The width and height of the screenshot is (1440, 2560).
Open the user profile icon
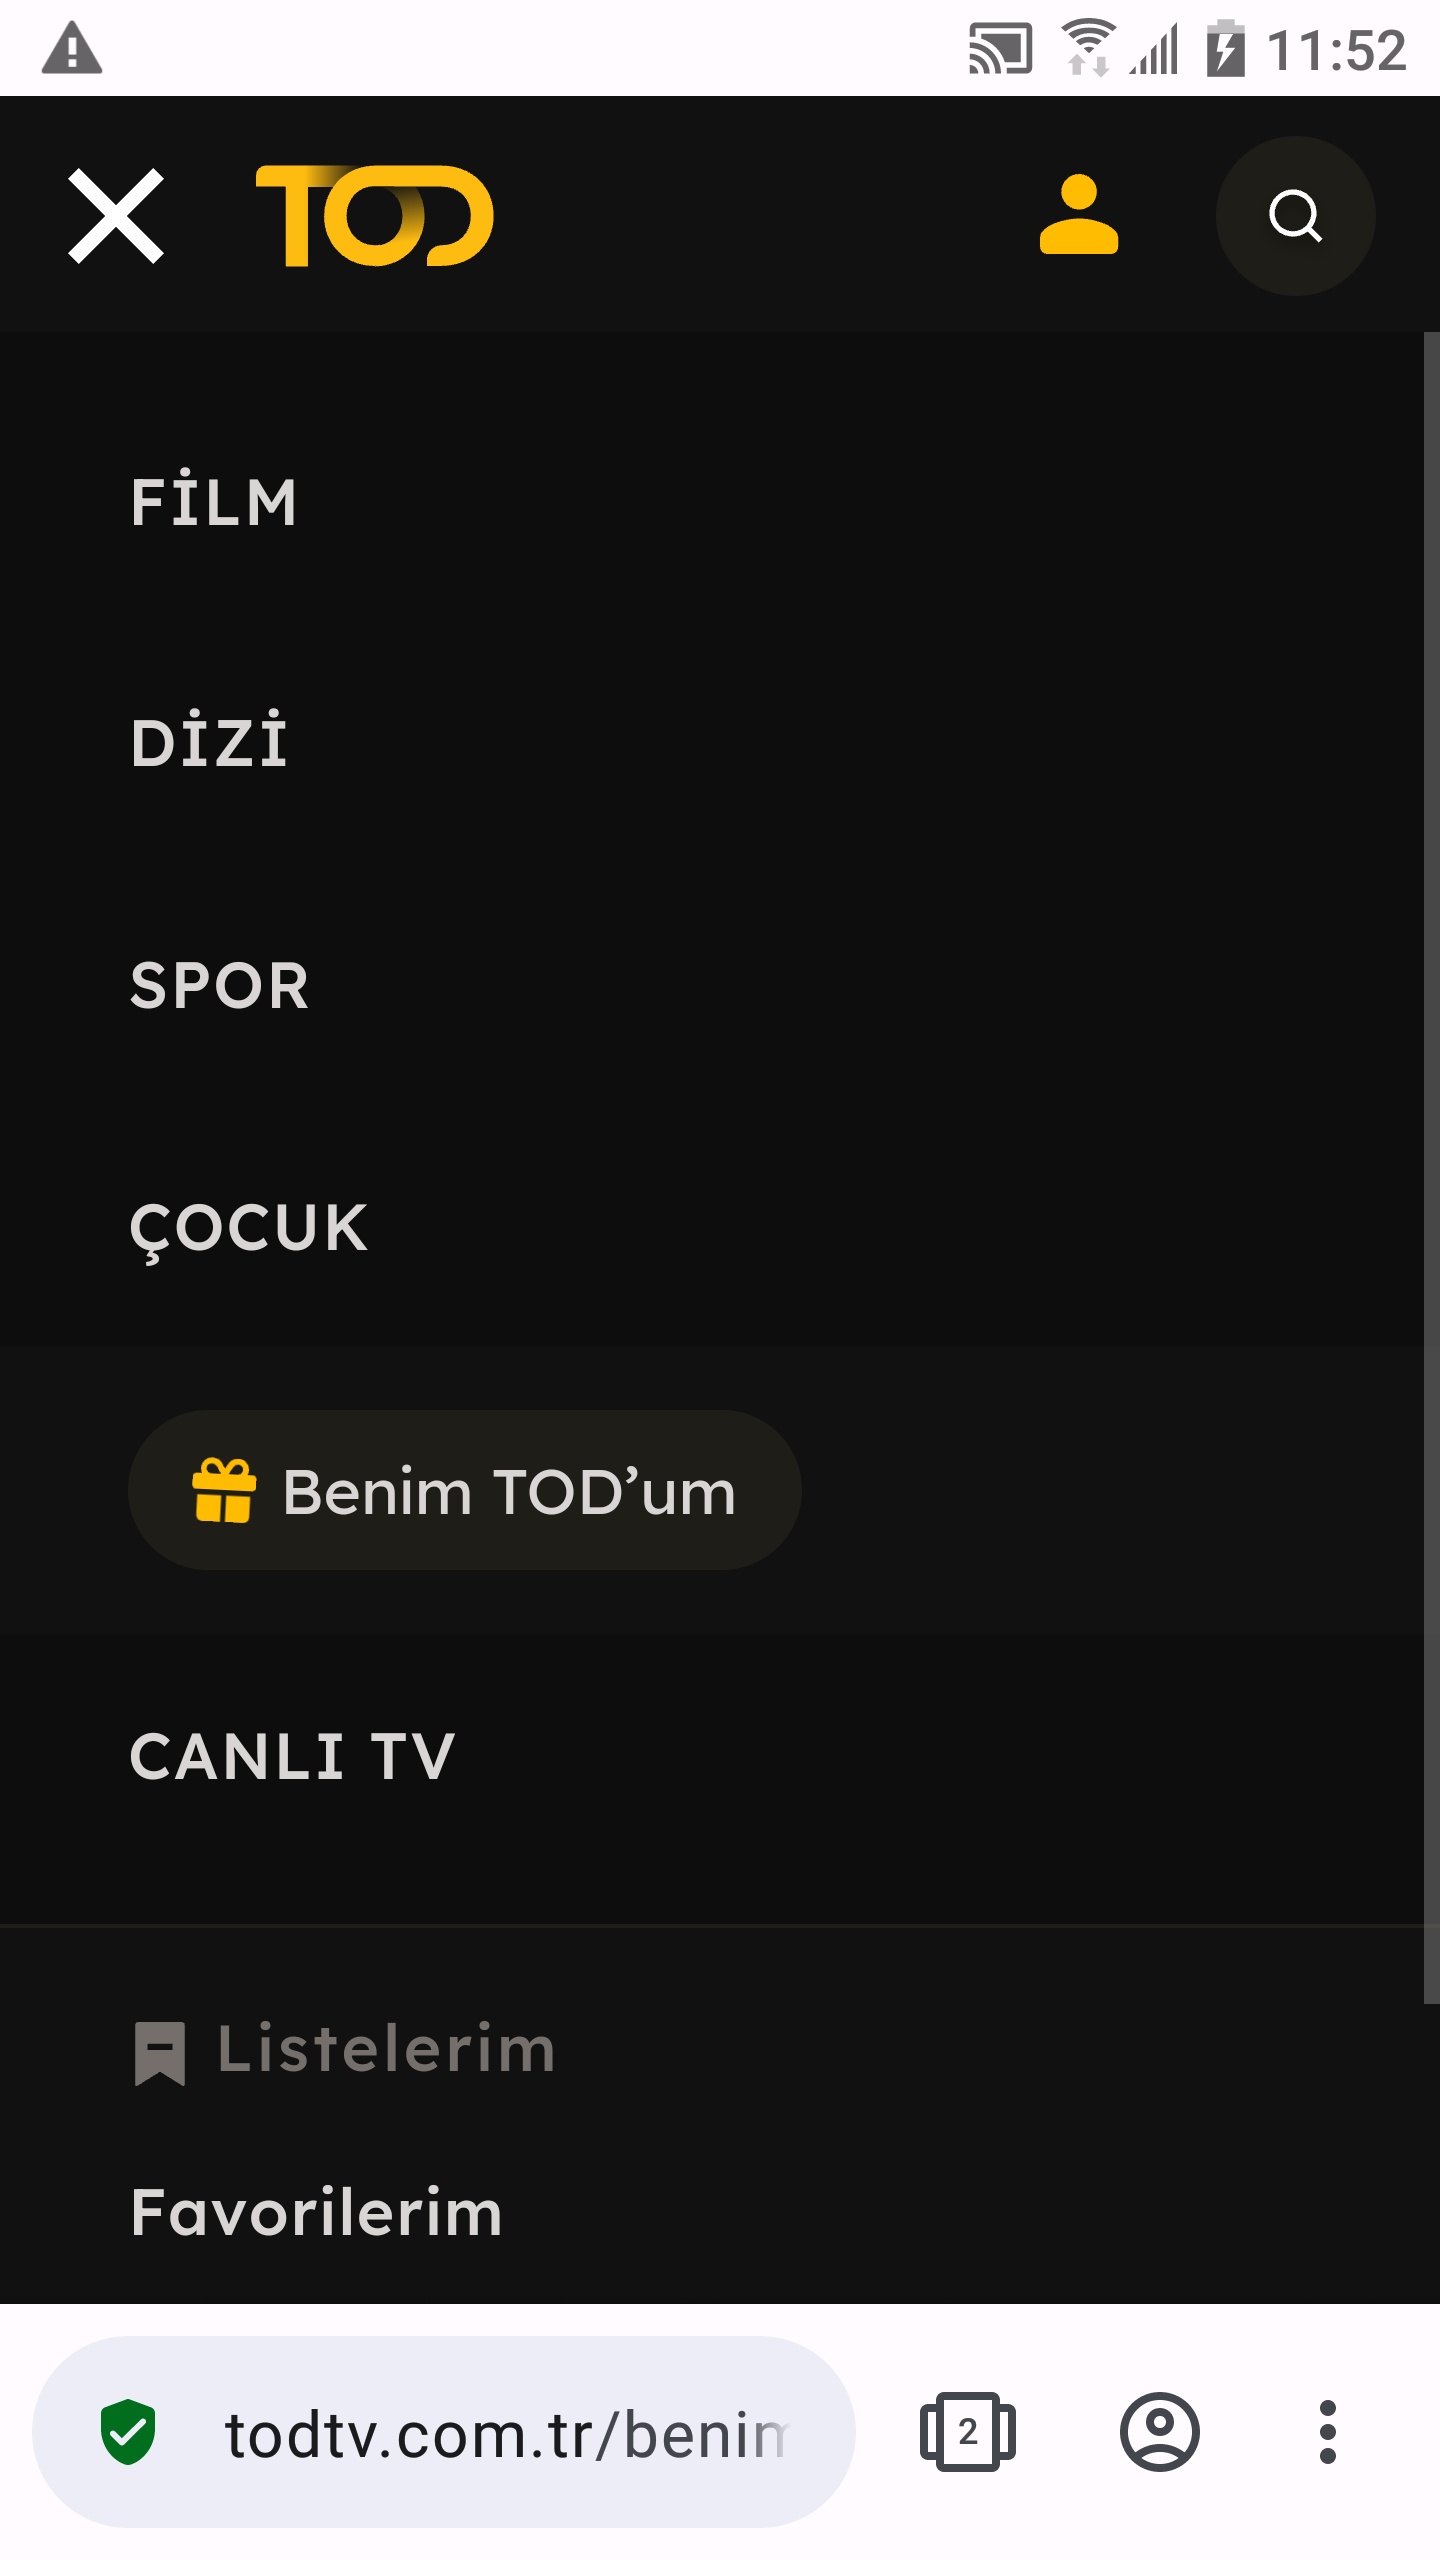[x=1079, y=215]
